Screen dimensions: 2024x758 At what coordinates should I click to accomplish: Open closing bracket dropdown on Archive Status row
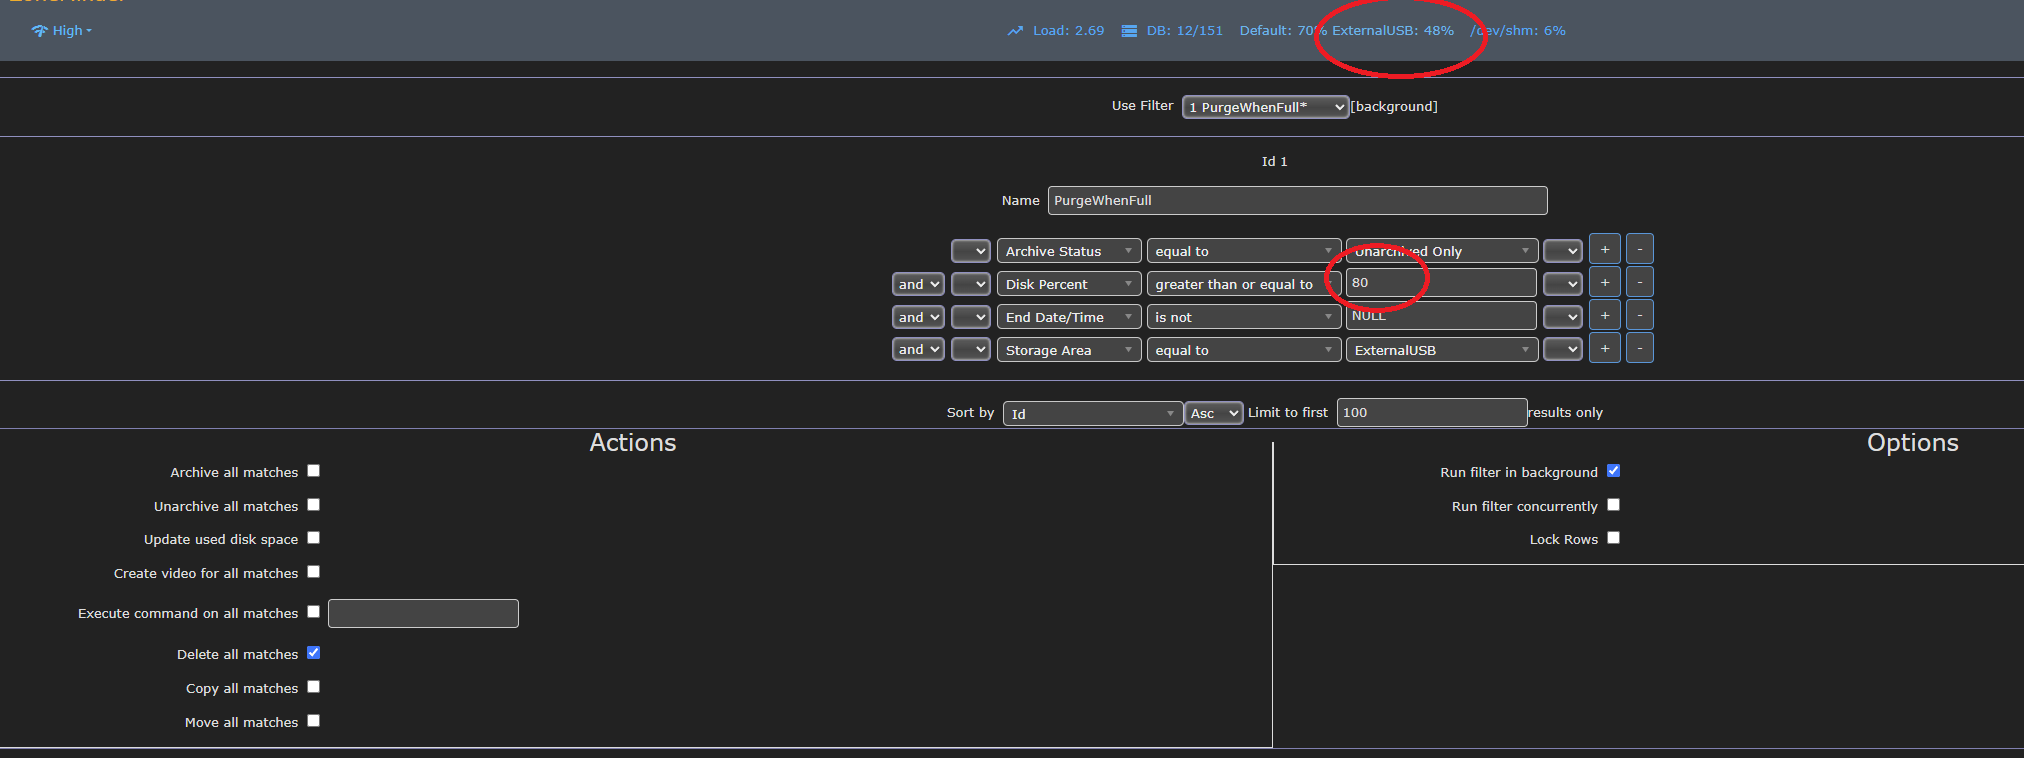[1562, 251]
